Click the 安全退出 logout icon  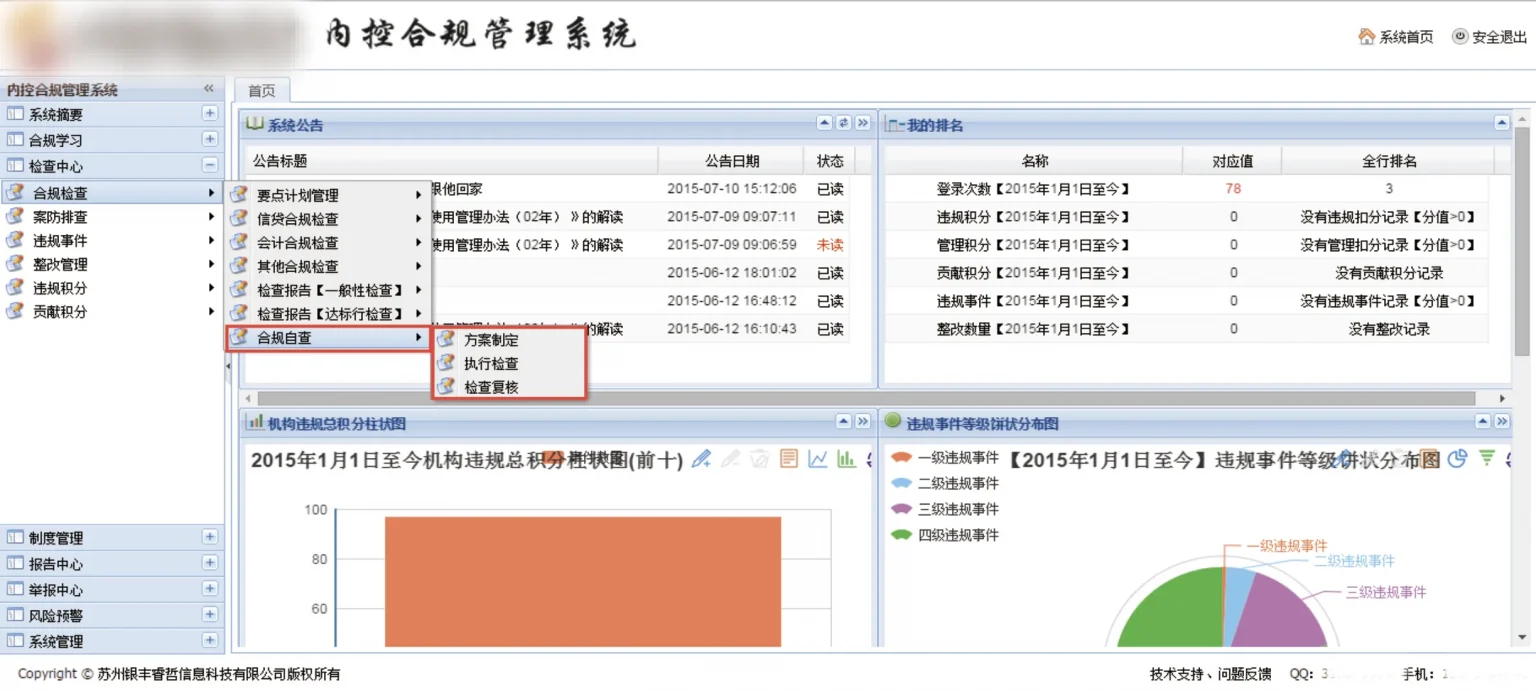1460,36
